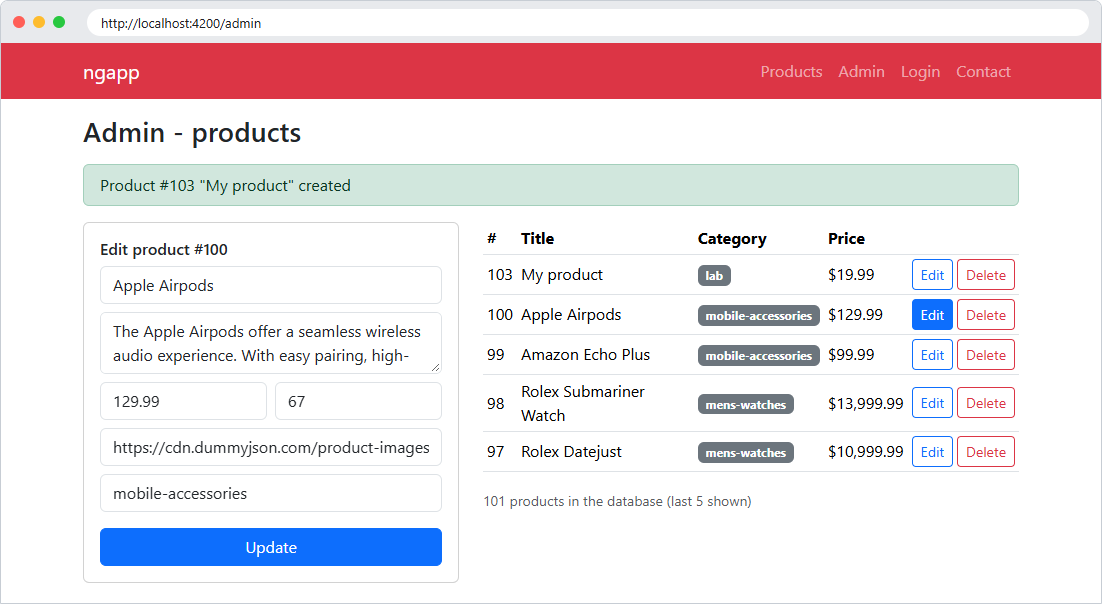Click the "101 products in the database" text

click(x=617, y=501)
